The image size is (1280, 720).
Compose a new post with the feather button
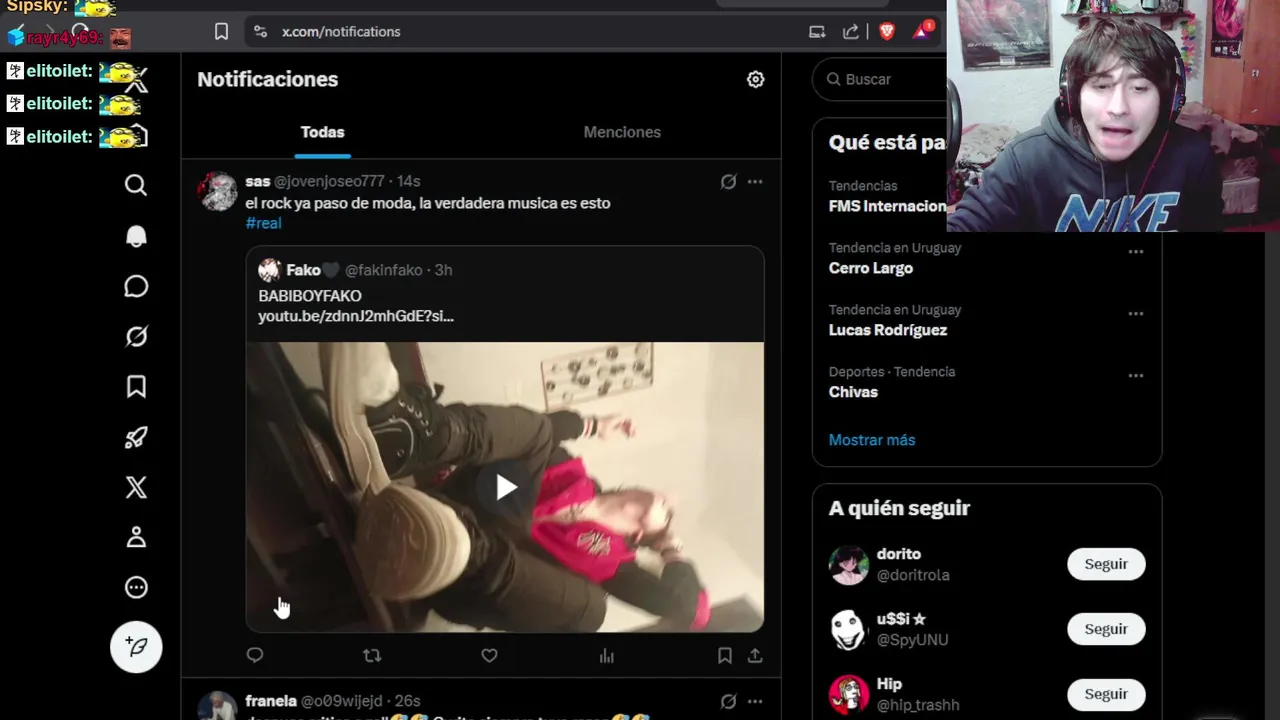point(136,647)
